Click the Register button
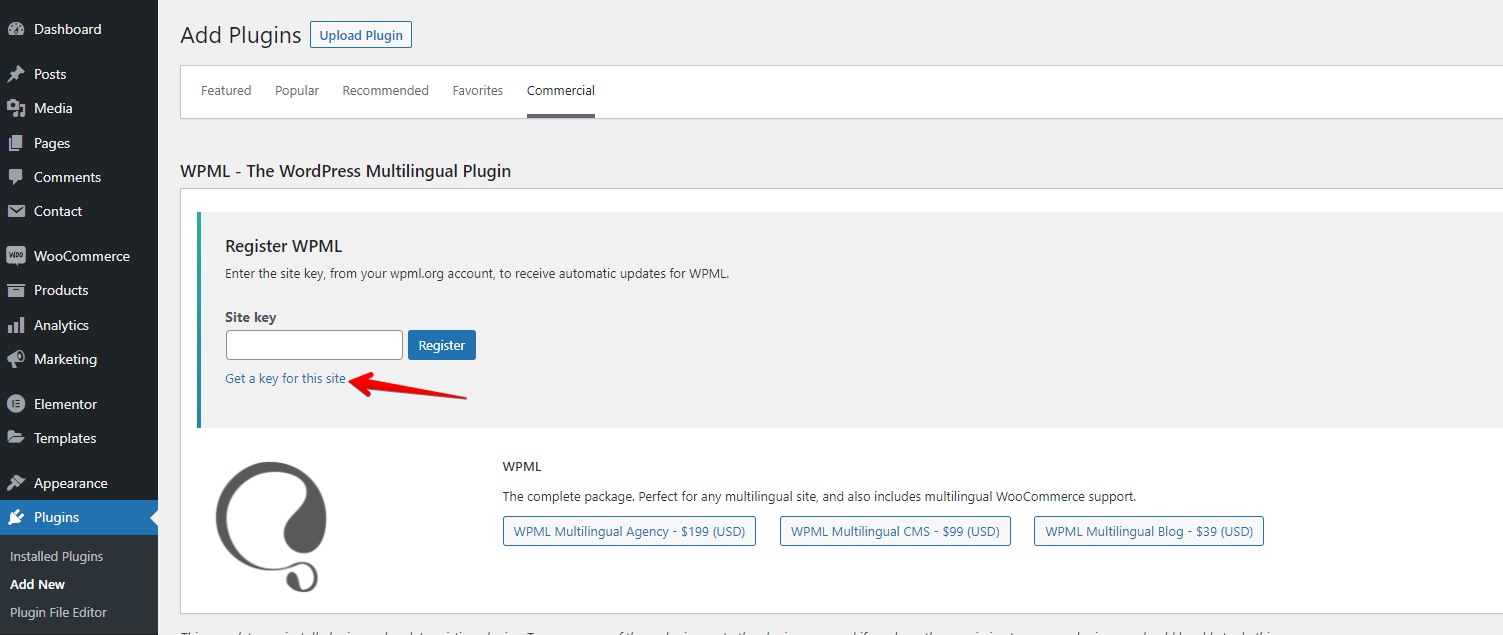 tap(442, 345)
